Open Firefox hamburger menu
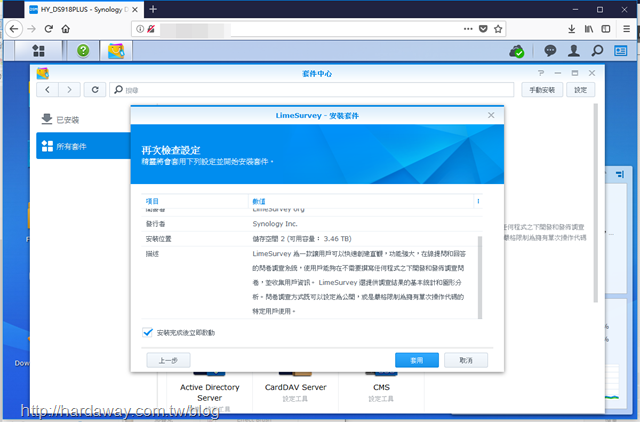640x422 pixels. pyautogui.click(x=627, y=29)
